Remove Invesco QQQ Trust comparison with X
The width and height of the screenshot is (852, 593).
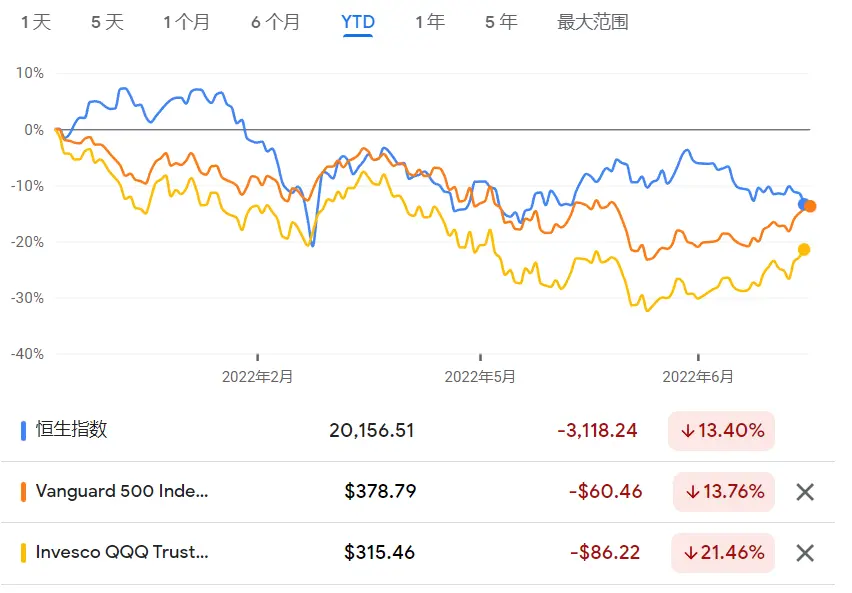pos(805,553)
